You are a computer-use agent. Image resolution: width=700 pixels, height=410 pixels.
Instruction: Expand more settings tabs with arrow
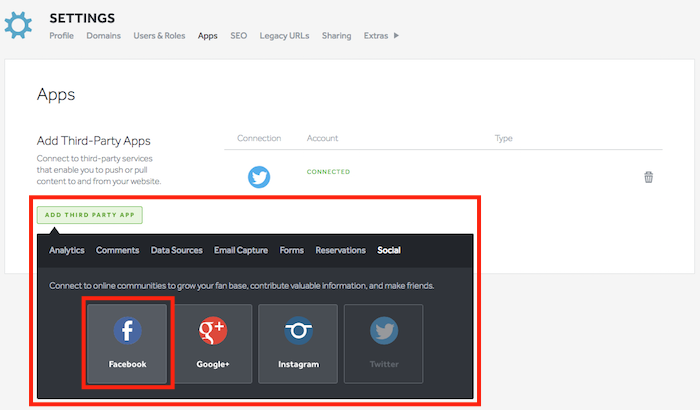(x=396, y=36)
